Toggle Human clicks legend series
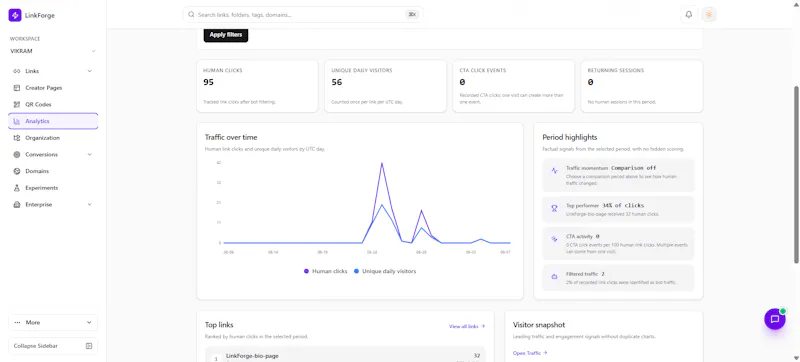Viewport: 800px width, 362px height. tap(326, 271)
